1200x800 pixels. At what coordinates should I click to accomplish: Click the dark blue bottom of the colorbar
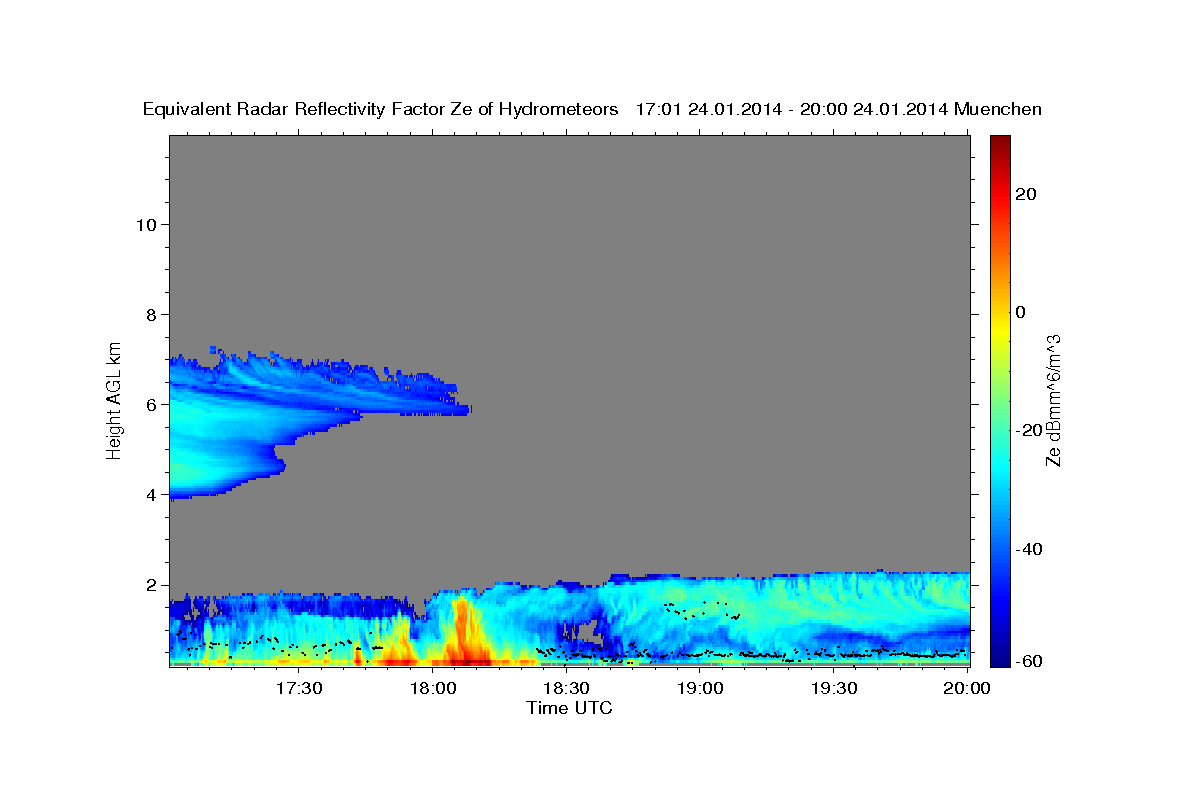(999, 655)
